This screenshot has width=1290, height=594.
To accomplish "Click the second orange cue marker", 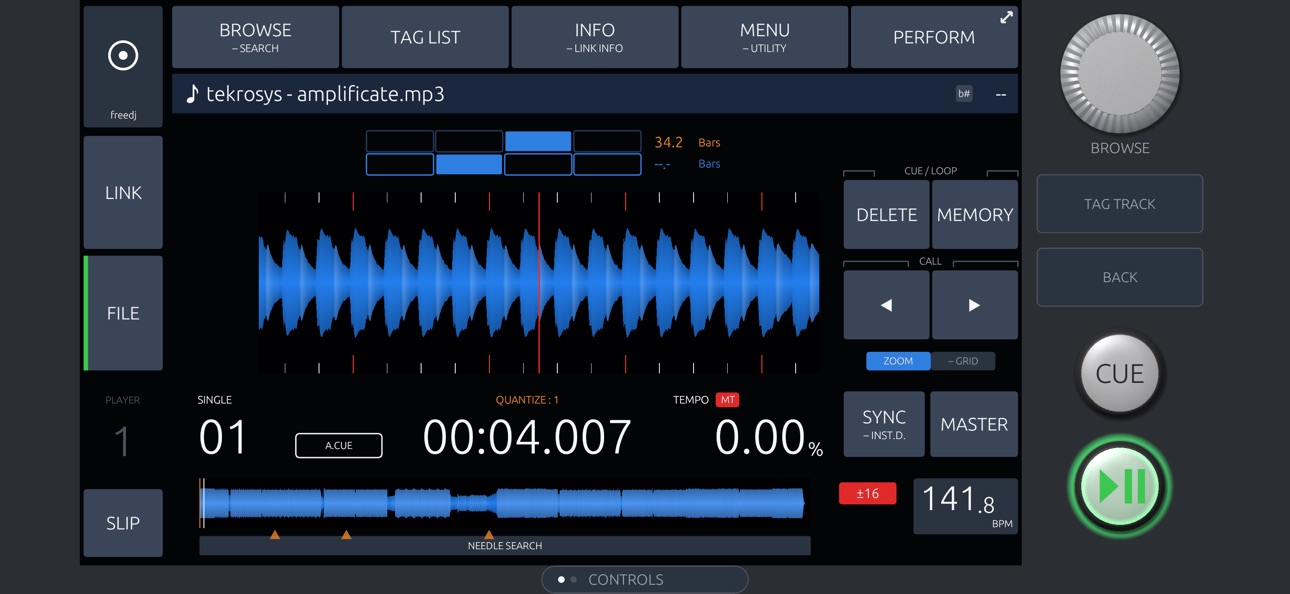I will pyautogui.click(x=346, y=535).
